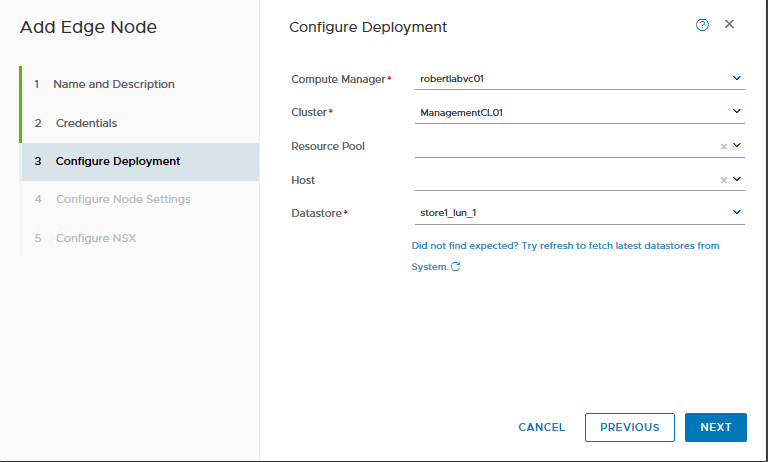Close the Add Edge Node dialog
The height and width of the screenshot is (462, 768).
coord(729,24)
